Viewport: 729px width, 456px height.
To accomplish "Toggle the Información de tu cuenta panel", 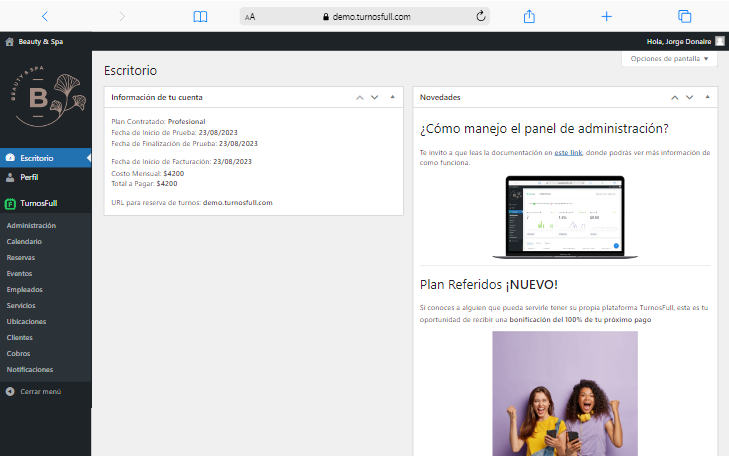I will [392, 97].
